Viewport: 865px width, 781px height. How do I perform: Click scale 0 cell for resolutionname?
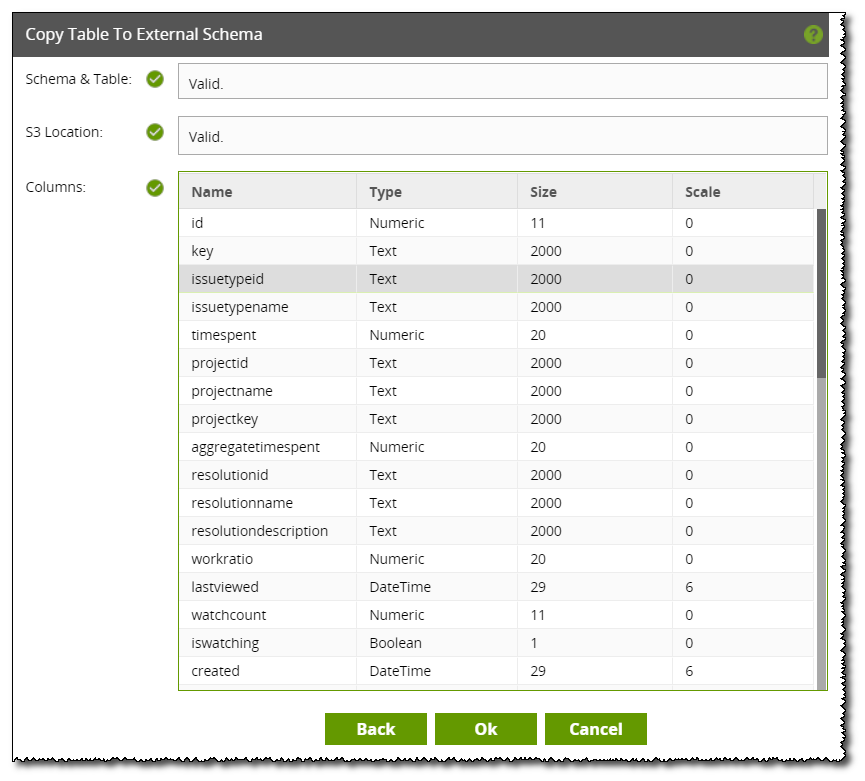[x=743, y=503]
